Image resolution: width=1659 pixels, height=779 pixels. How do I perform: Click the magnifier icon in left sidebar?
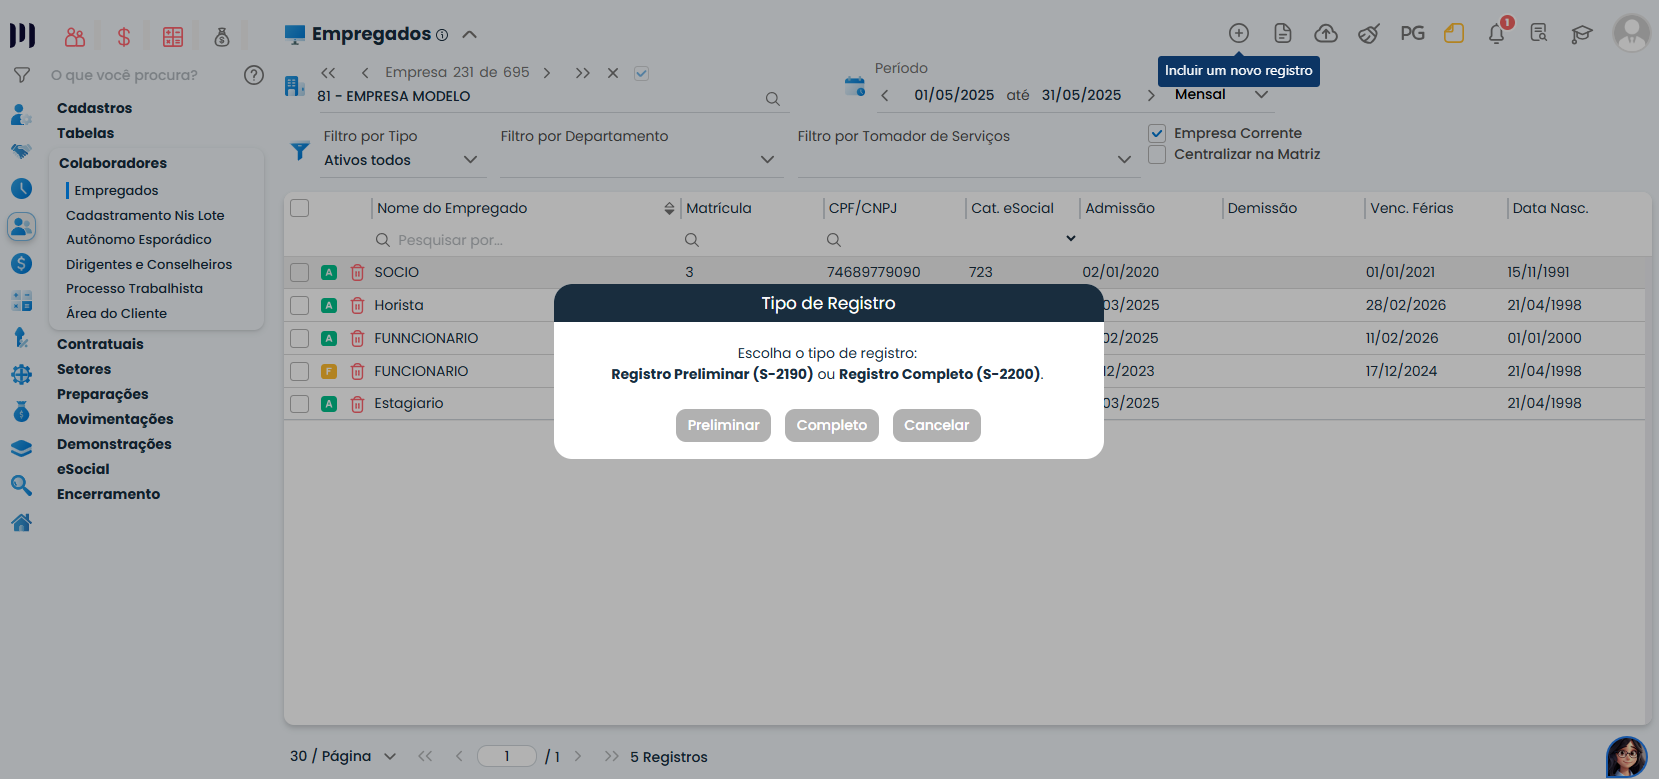[x=21, y=486]
